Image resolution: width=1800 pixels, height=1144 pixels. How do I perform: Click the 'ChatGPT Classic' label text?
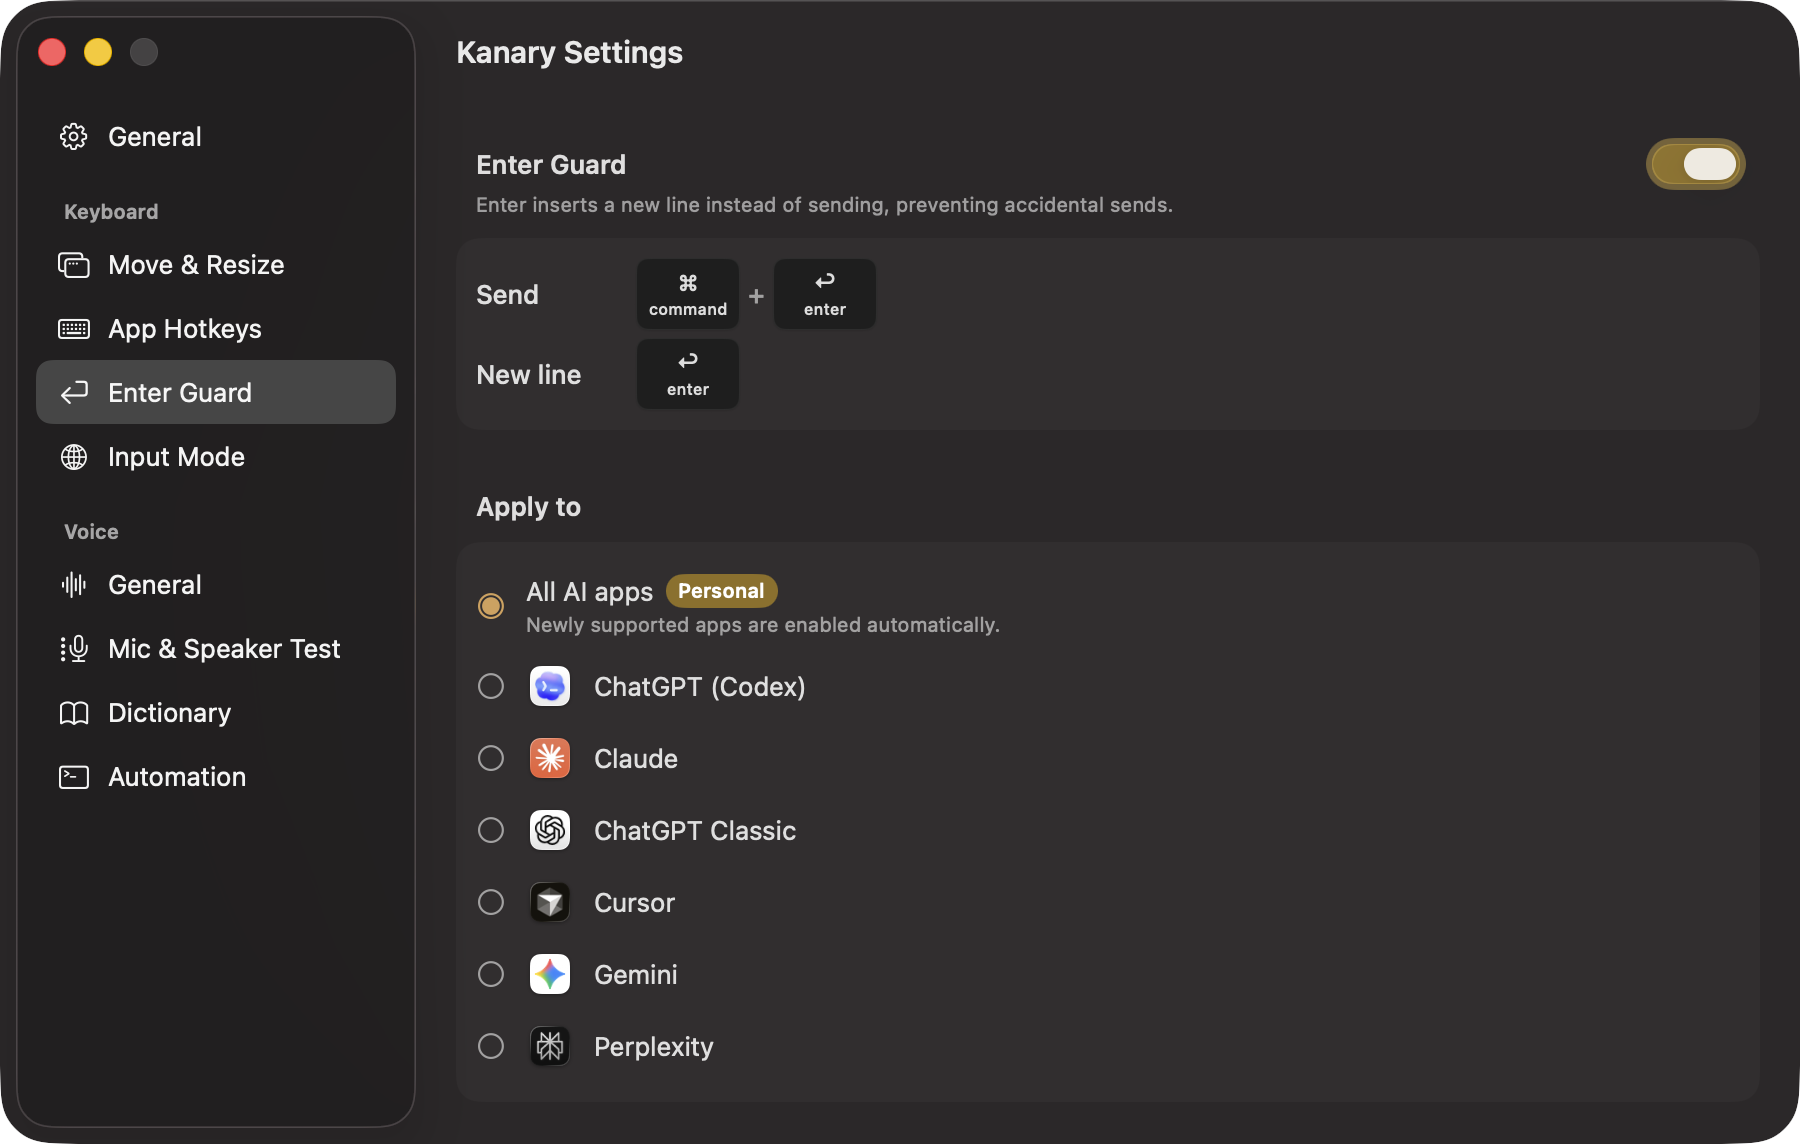695,831
